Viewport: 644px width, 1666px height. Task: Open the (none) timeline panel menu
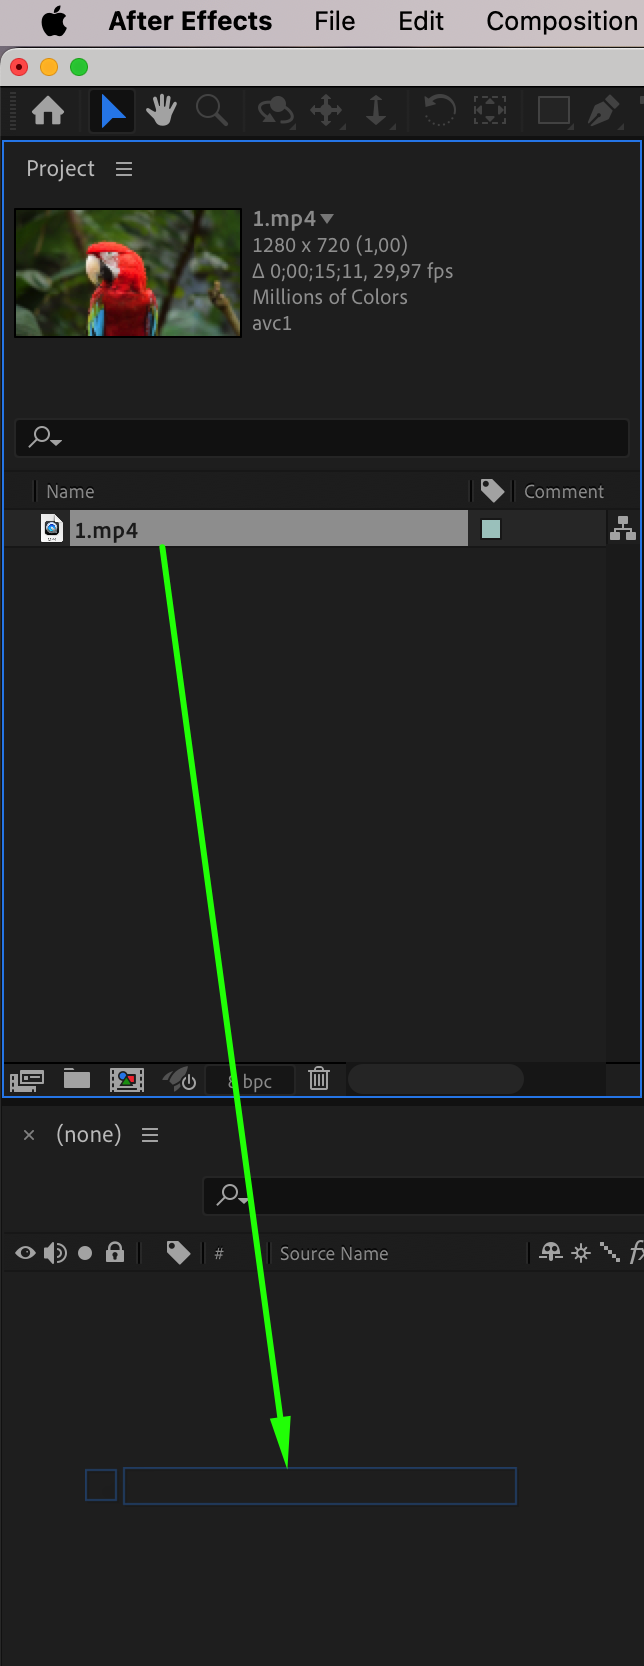[150, 1135]
